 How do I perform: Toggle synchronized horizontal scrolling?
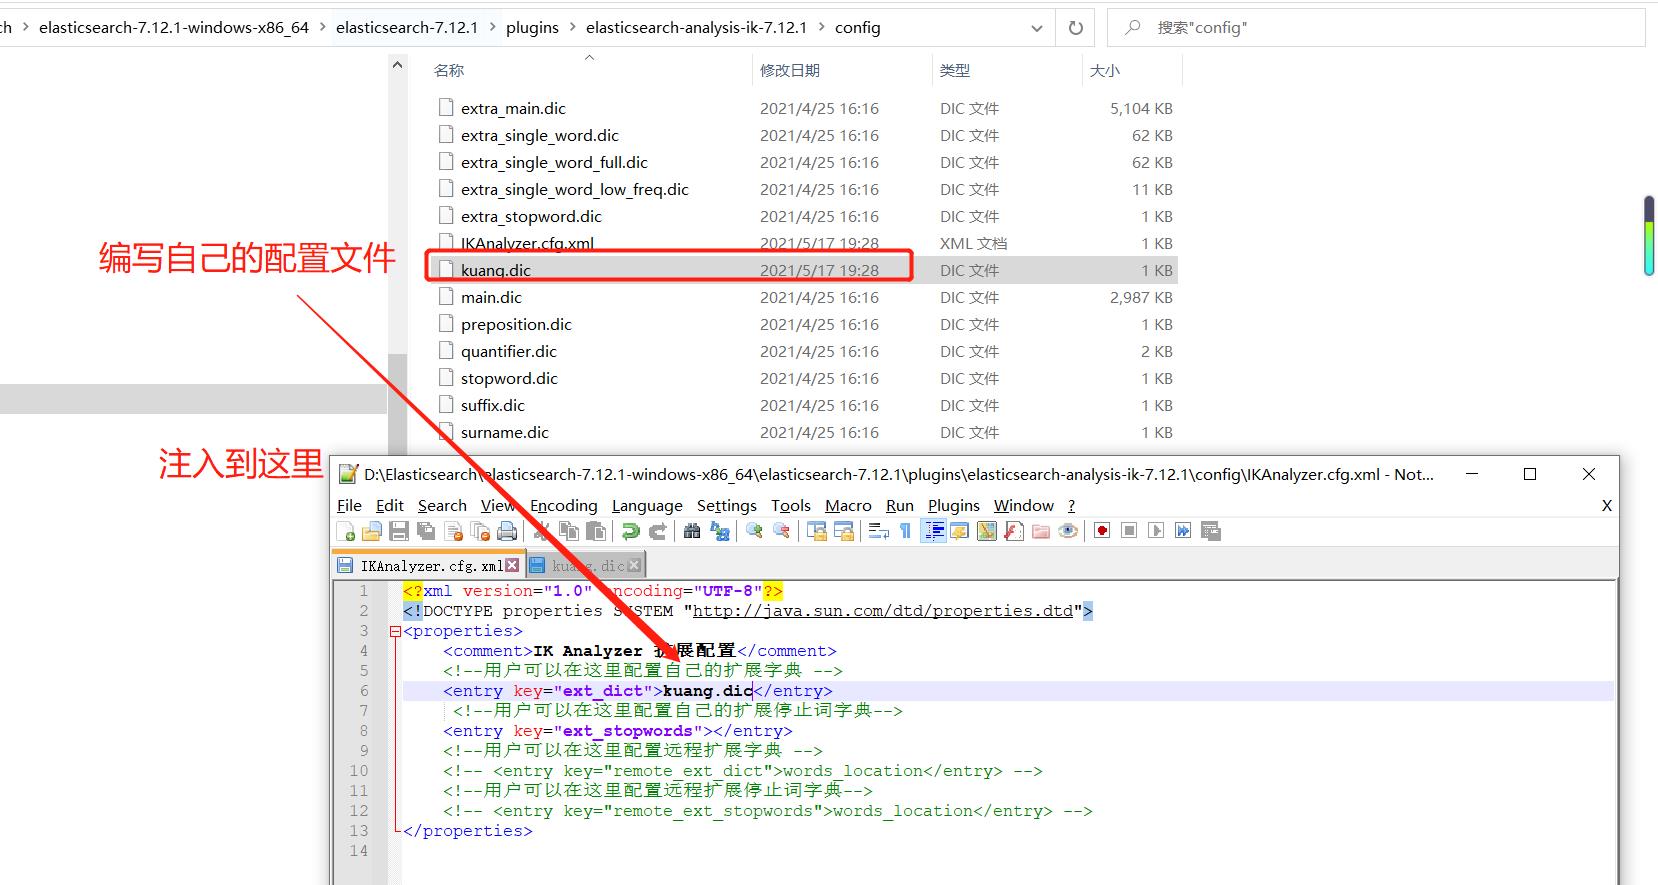click(844, 531)
